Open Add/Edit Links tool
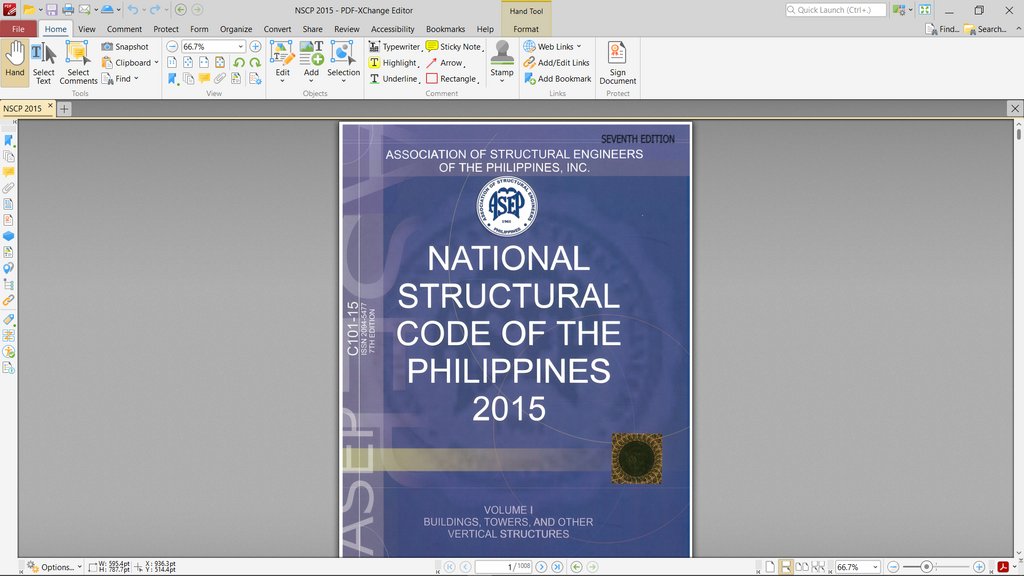This screenshot has height=576, width=1024. tap(556, 63)
